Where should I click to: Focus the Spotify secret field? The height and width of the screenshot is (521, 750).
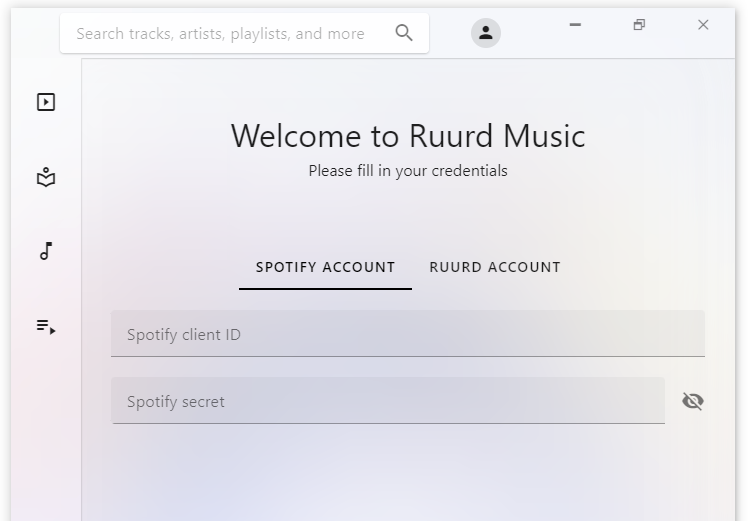[388, 400]
